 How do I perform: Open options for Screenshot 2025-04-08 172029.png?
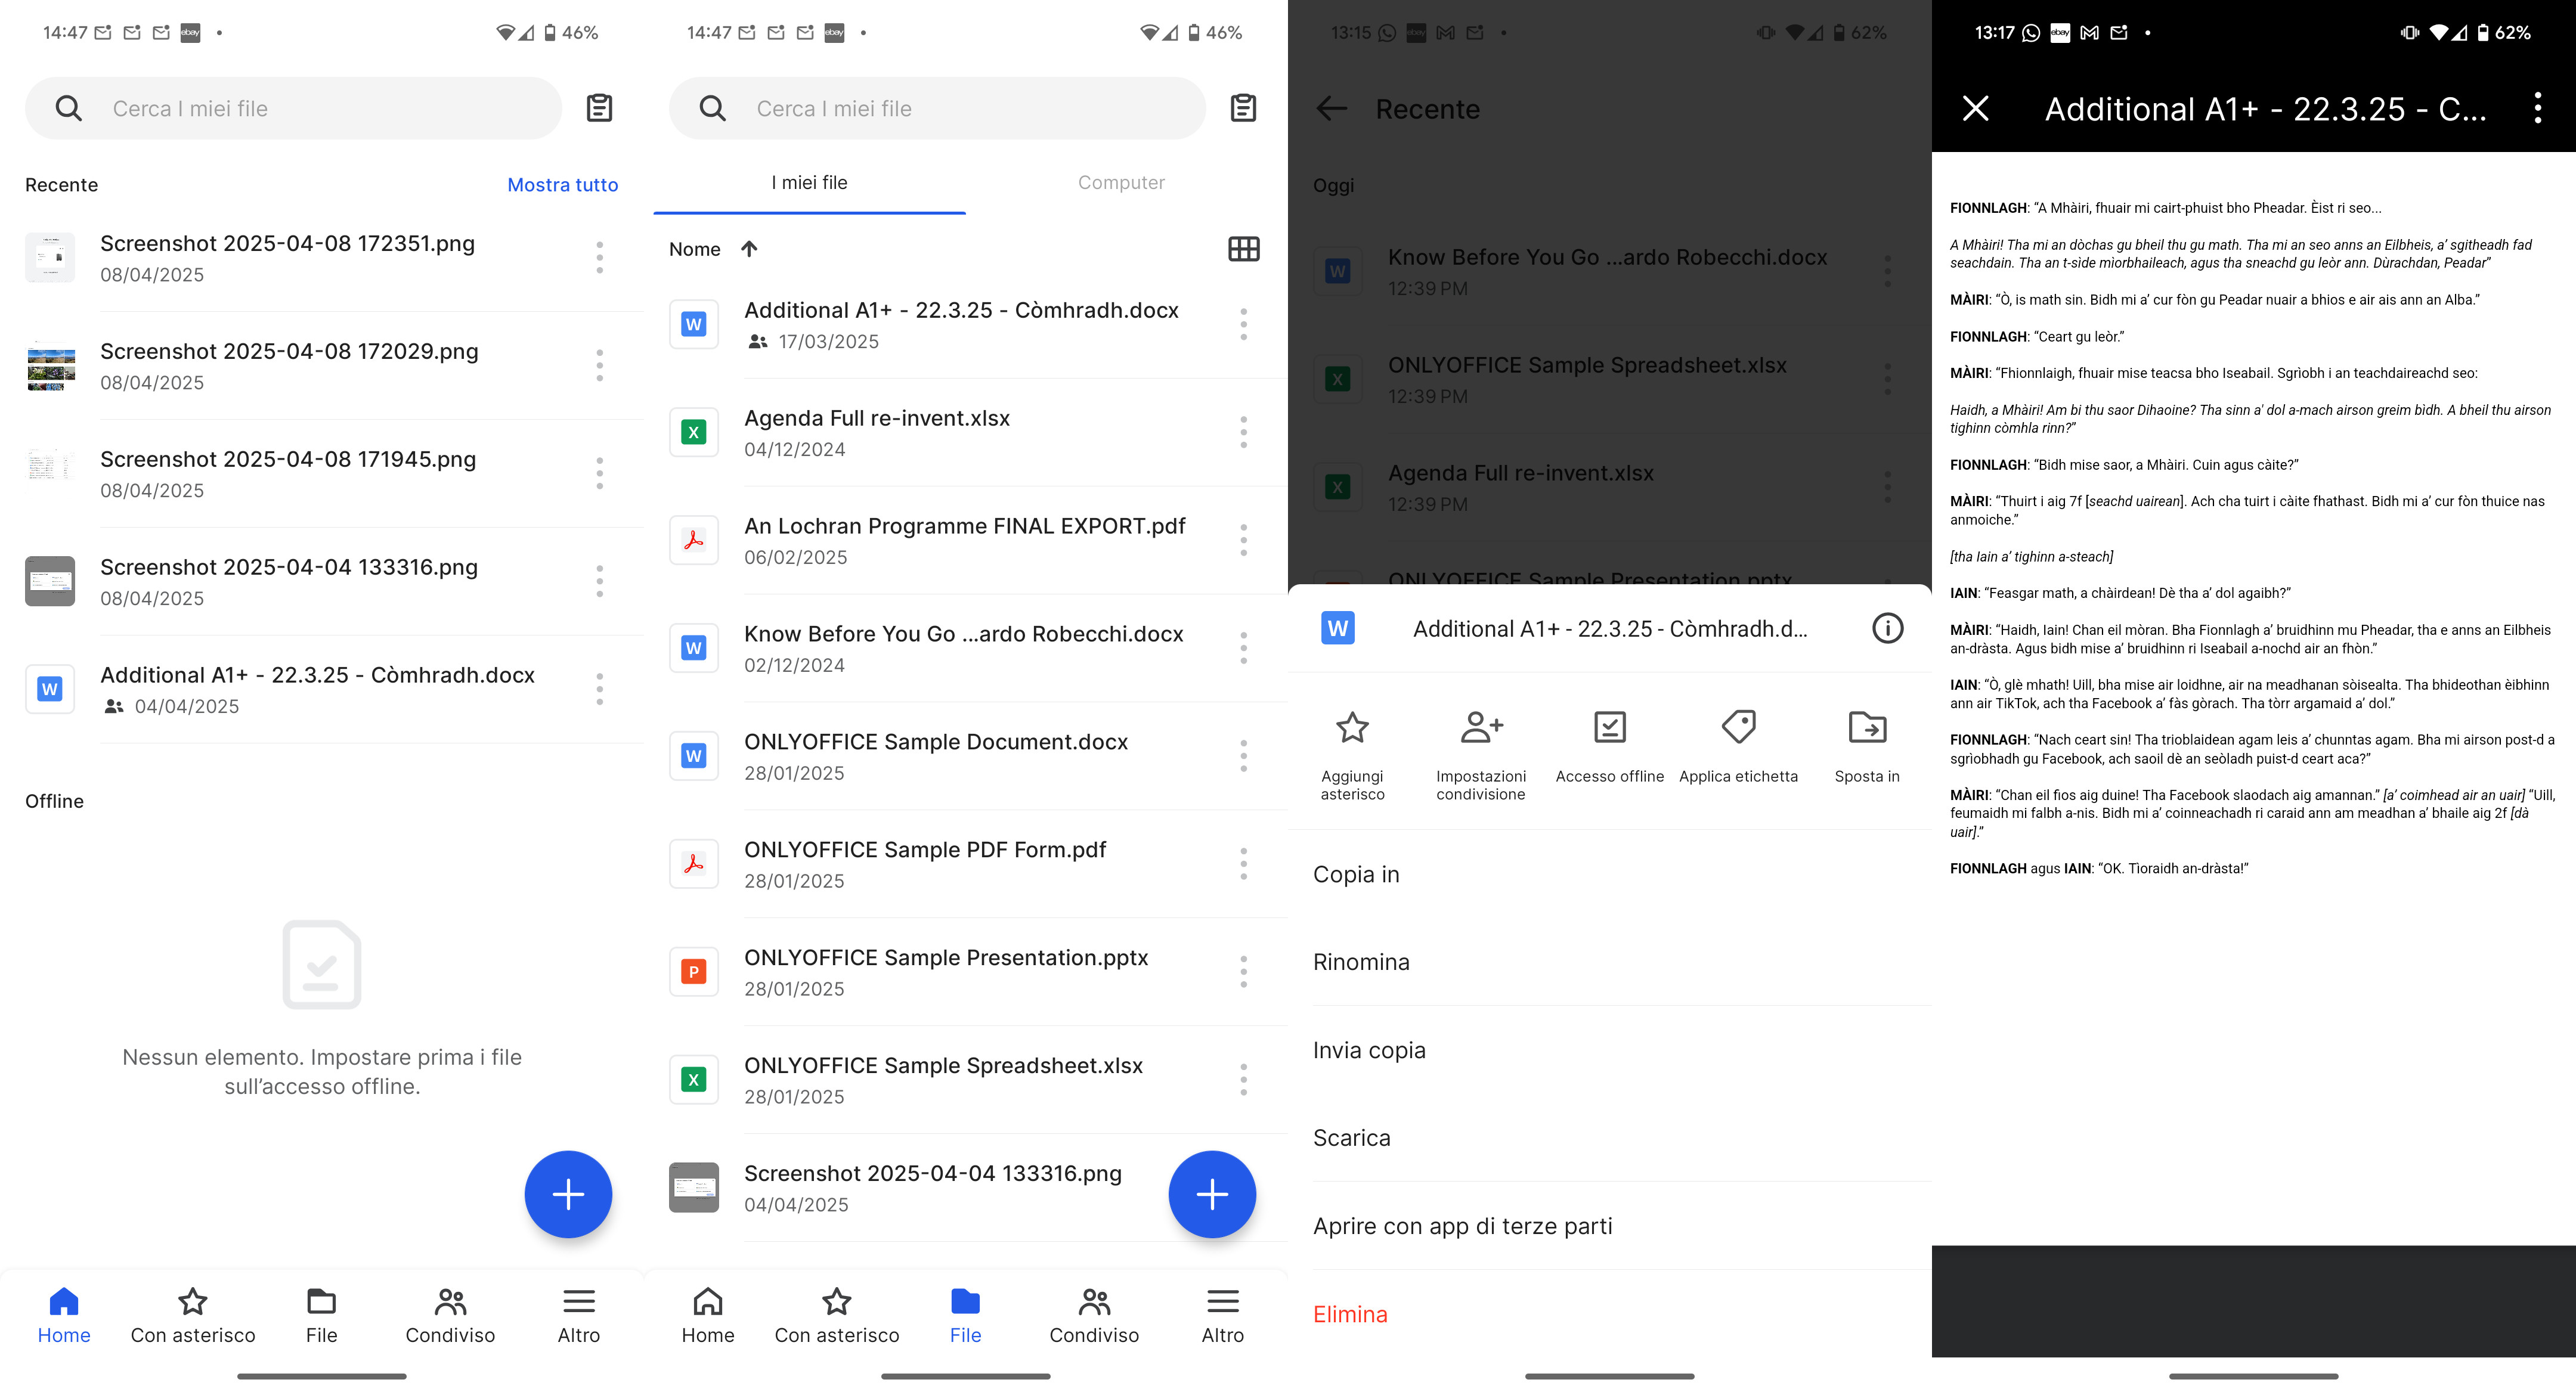(600, 366)
